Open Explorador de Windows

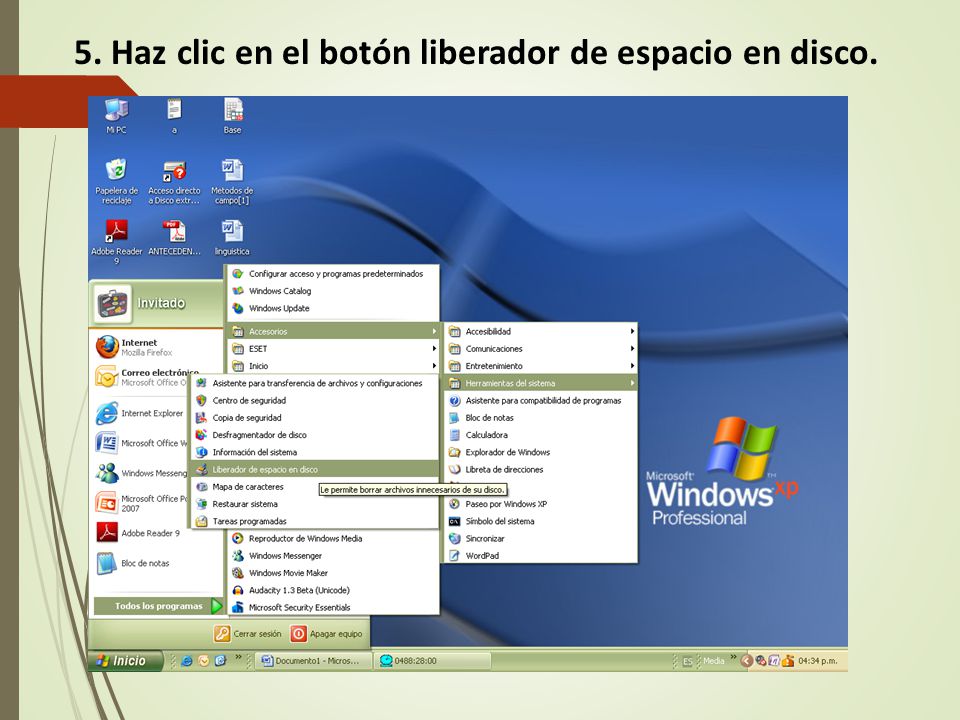(541, 452)
